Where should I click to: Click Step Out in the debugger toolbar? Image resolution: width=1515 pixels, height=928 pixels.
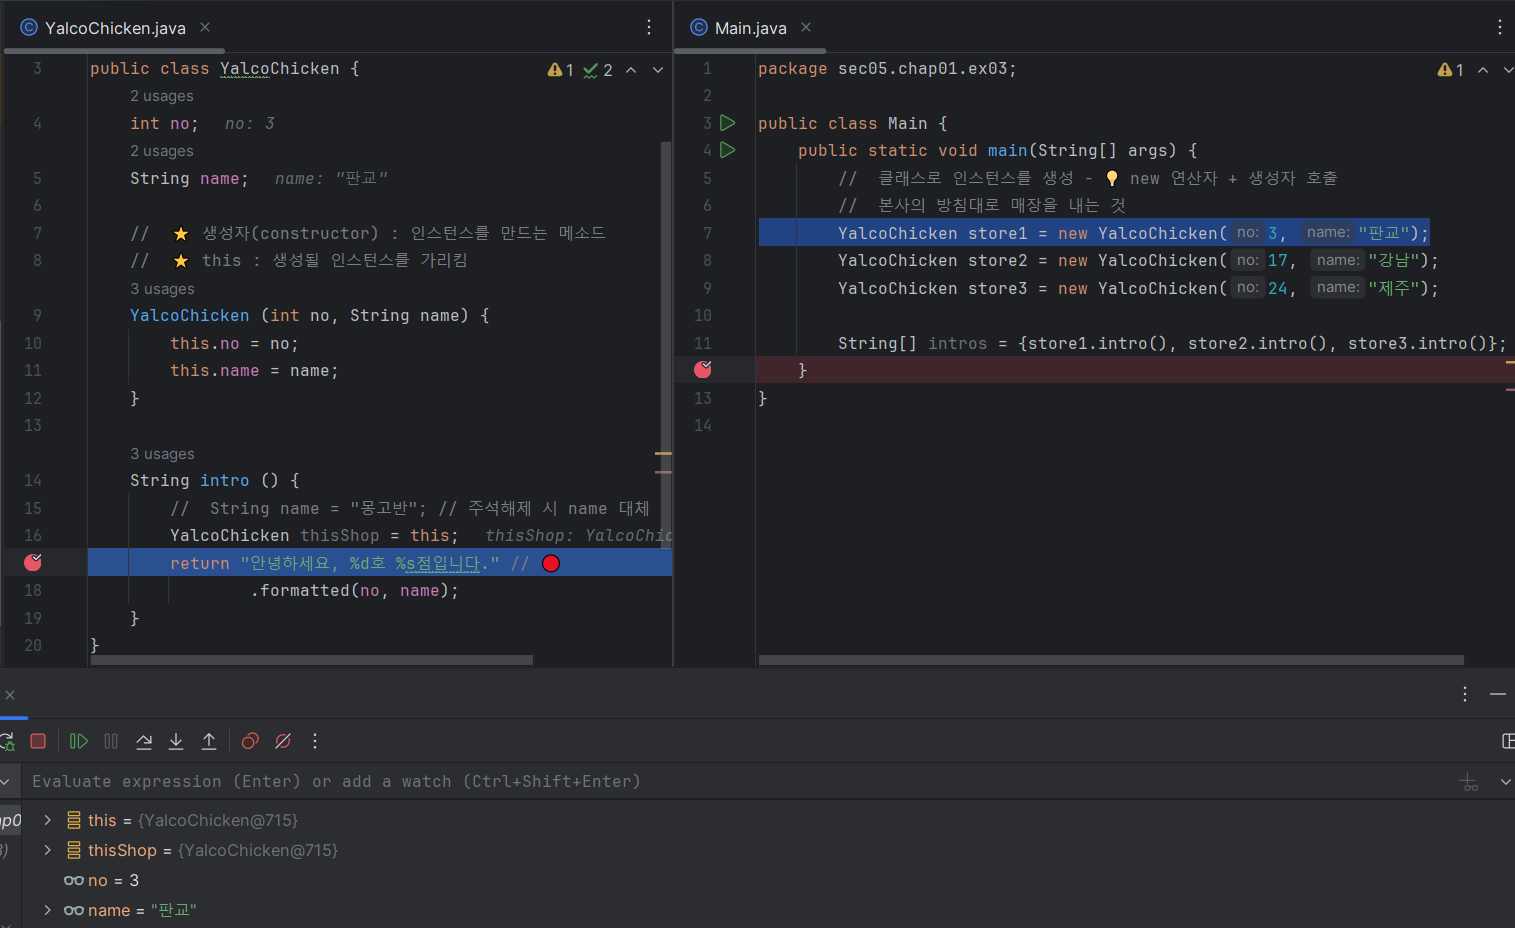click(209, 741)
